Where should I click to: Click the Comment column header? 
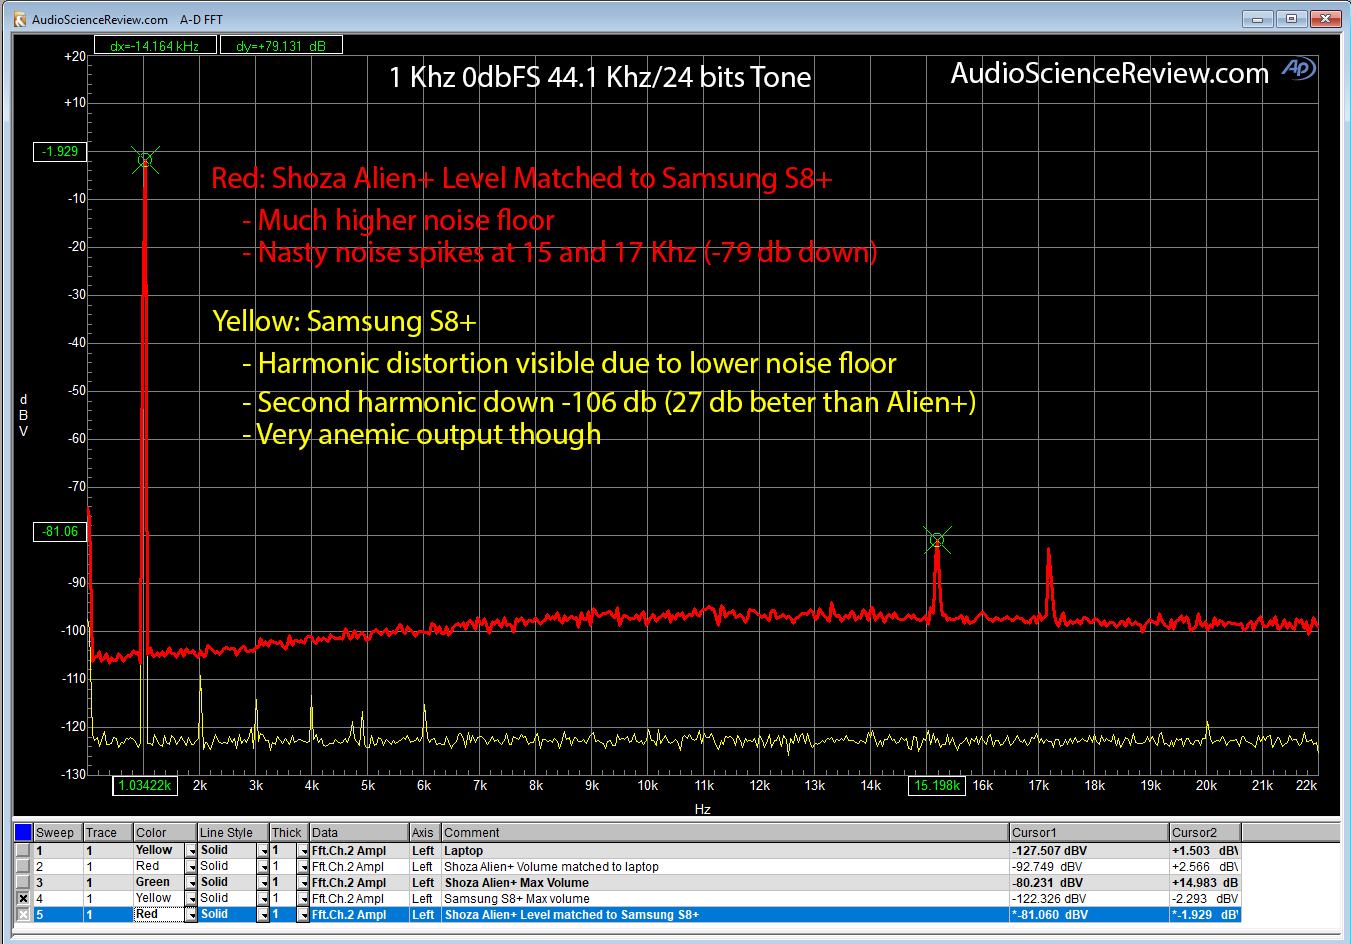click(725, 832)
